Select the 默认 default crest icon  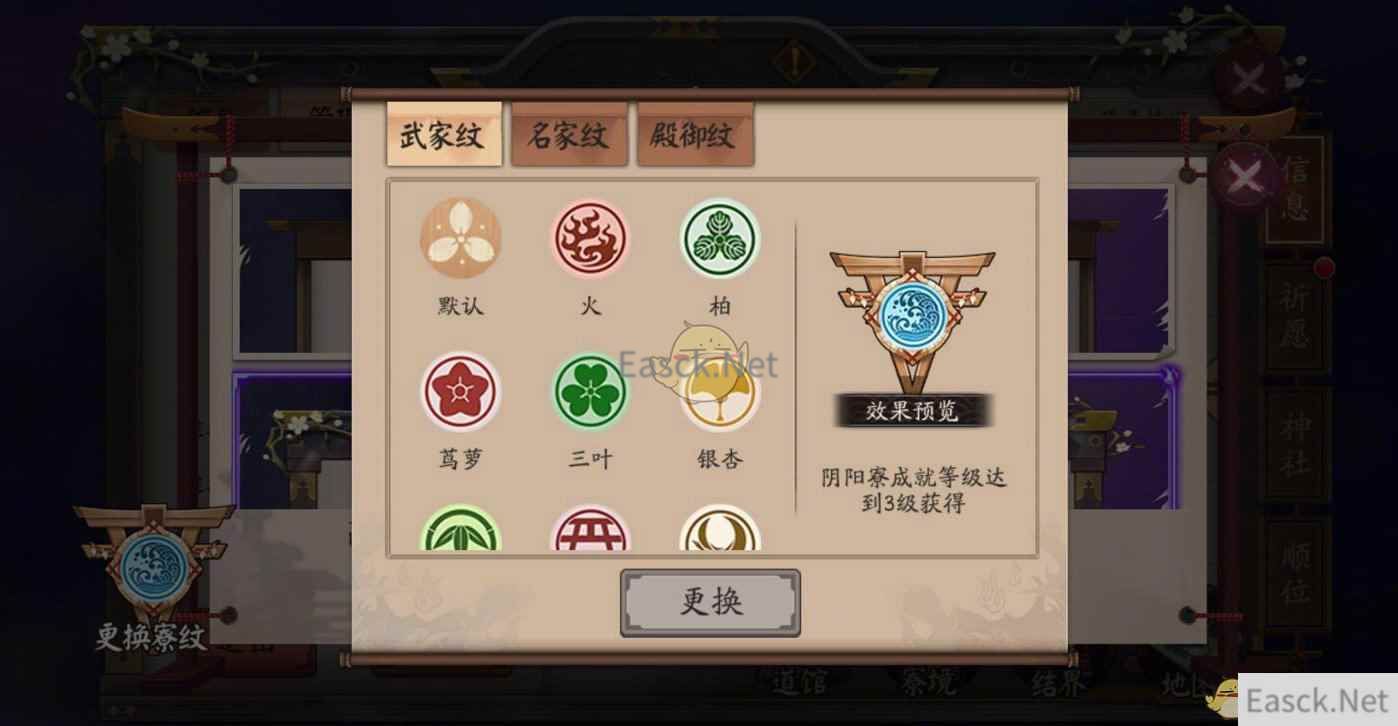point(460,237)
